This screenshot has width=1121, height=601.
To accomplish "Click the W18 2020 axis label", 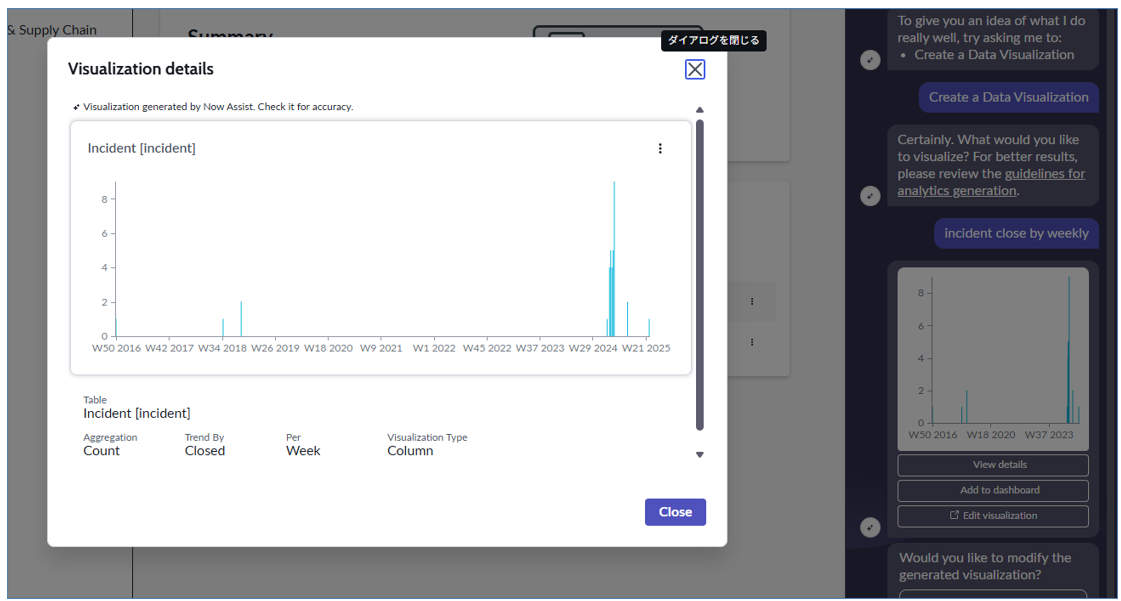I will 328,349.
